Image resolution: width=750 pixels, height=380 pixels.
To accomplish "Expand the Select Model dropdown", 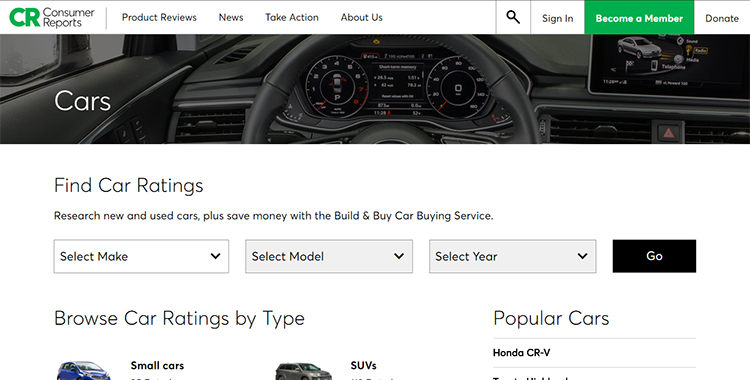I will pos(329,257).
